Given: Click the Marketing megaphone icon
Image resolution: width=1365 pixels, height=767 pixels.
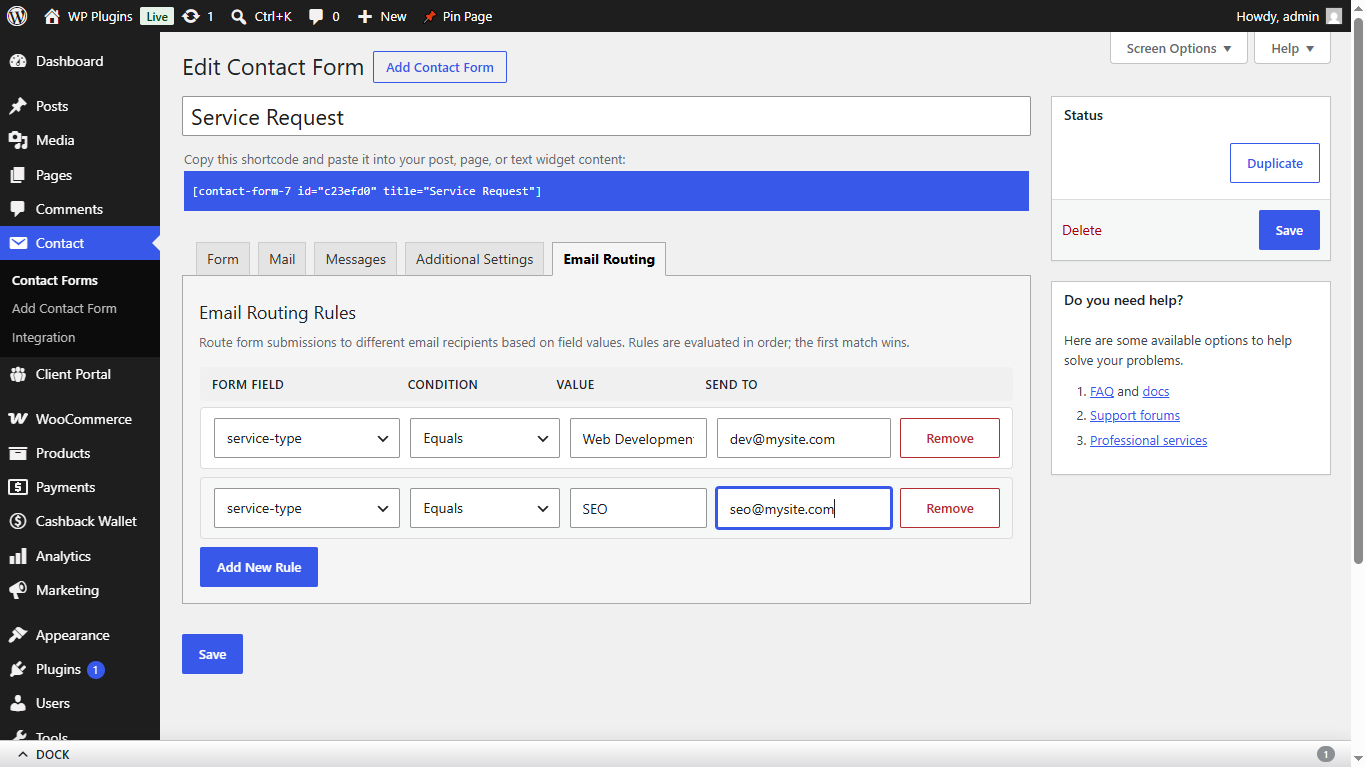Looking at the screenshot, I should 18,590.
